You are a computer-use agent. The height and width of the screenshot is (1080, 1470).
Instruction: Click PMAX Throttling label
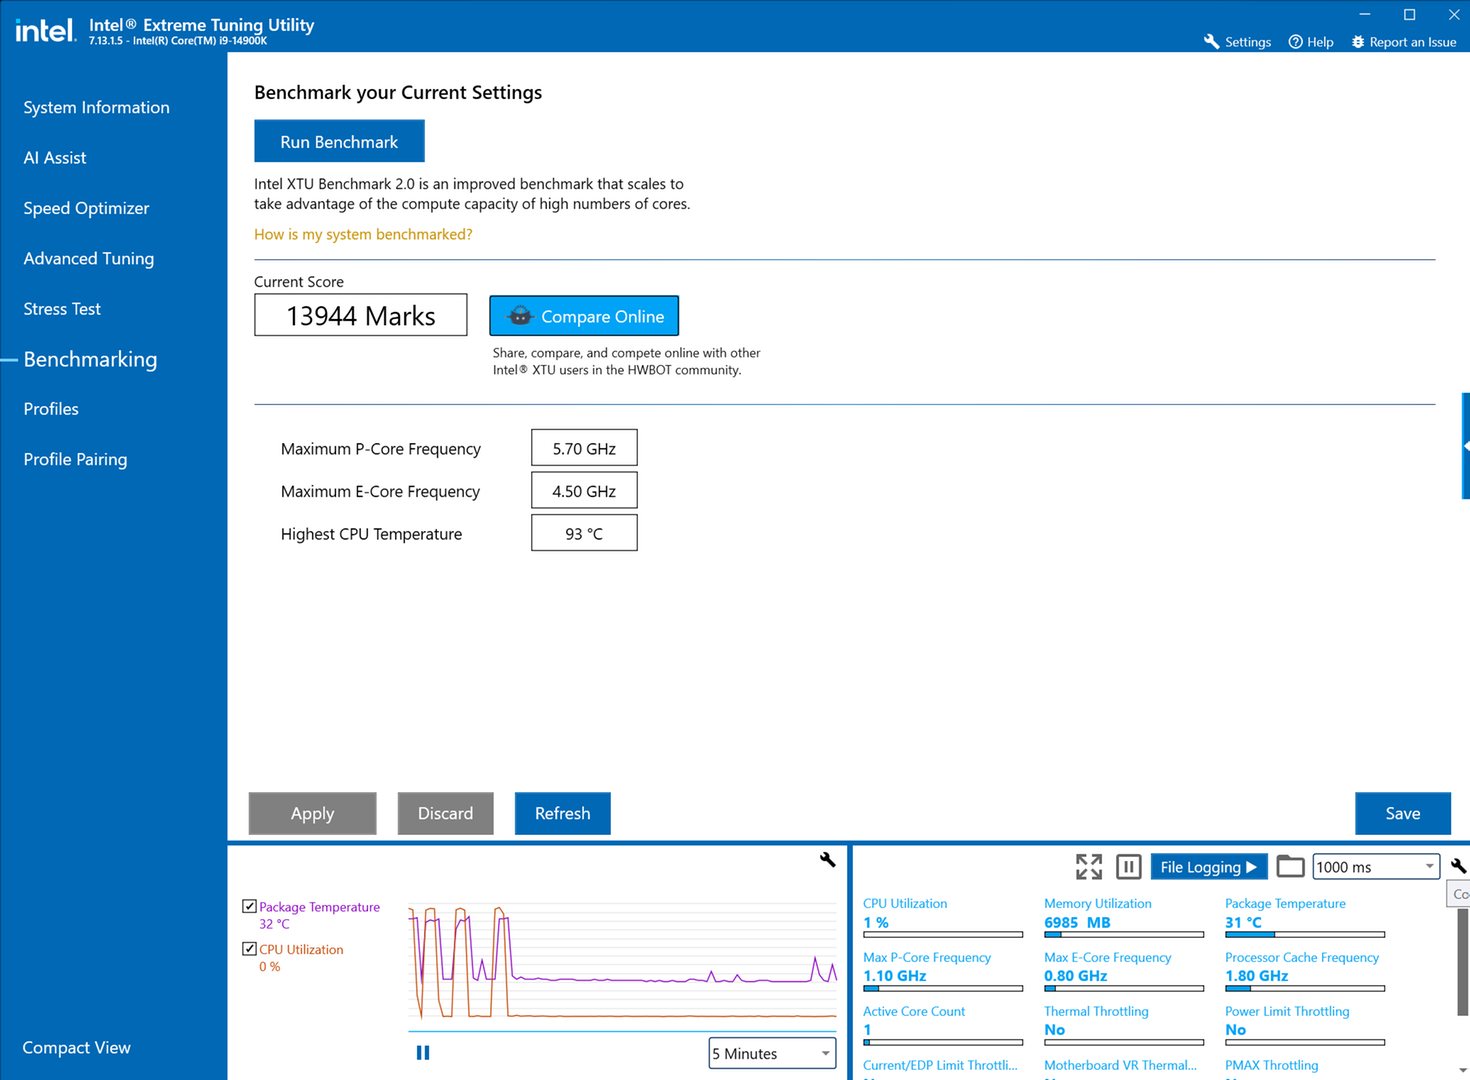coord(1272,1065)
